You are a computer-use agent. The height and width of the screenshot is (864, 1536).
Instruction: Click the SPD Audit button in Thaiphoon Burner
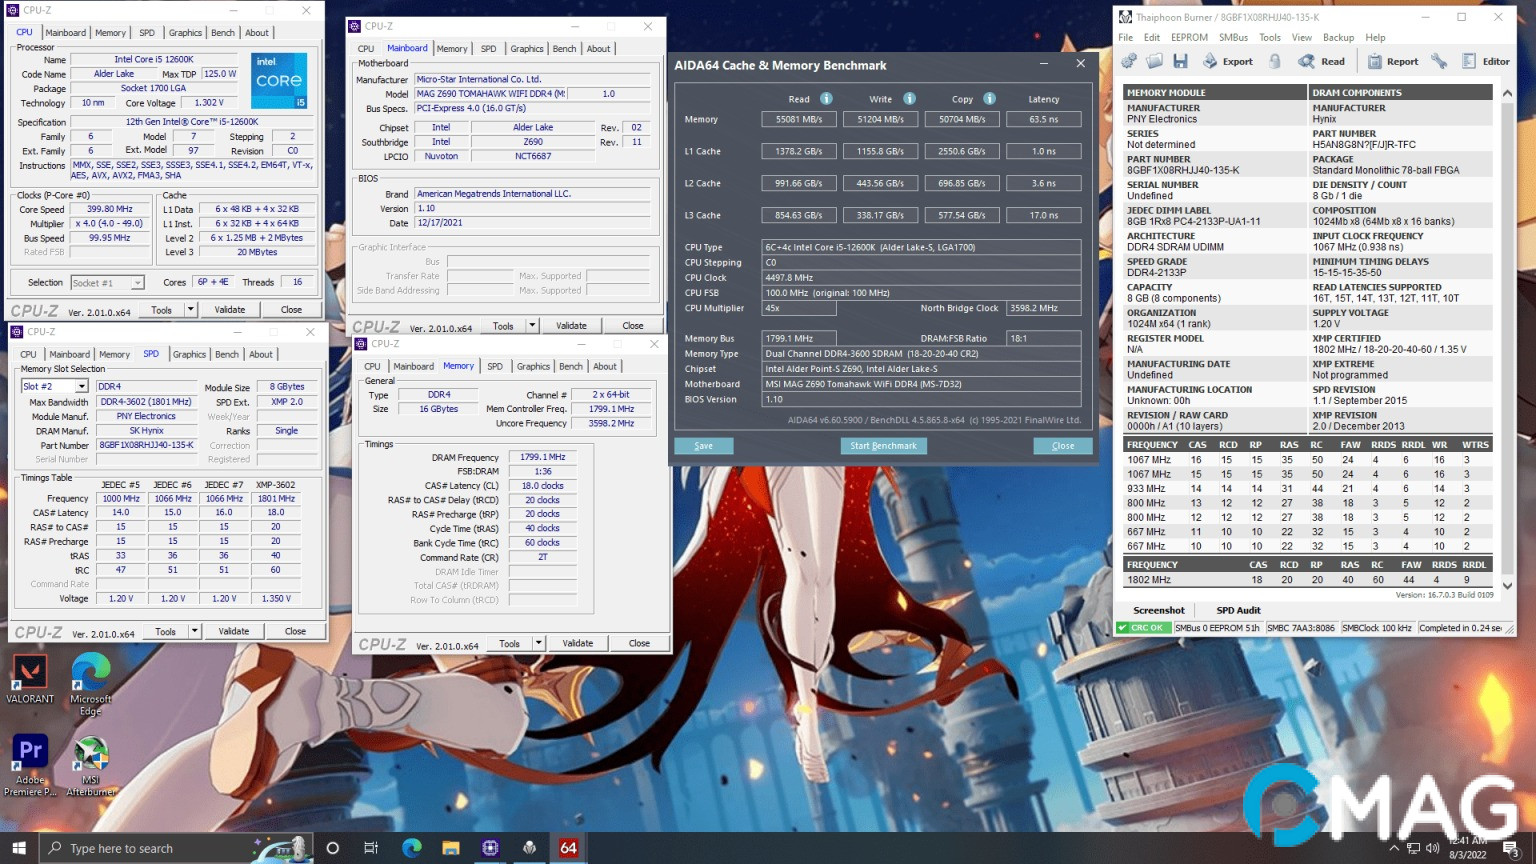(1238, 610)
